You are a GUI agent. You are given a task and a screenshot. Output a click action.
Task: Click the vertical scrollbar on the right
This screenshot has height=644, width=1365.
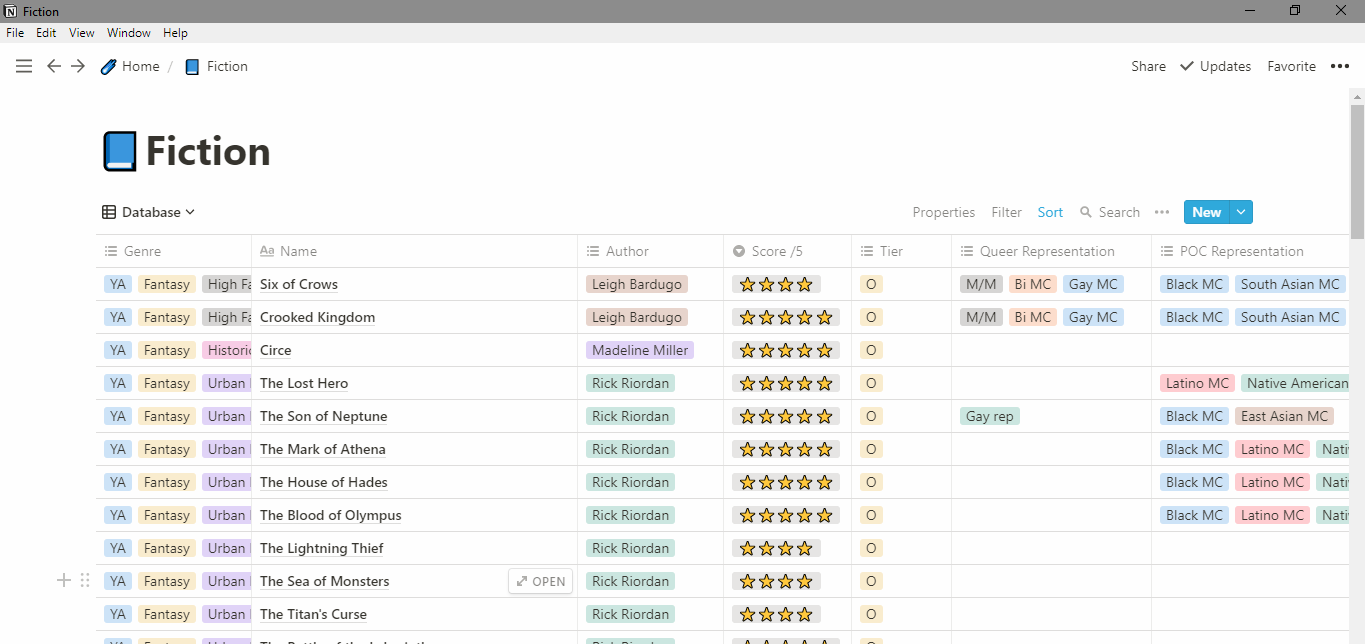1357,170
